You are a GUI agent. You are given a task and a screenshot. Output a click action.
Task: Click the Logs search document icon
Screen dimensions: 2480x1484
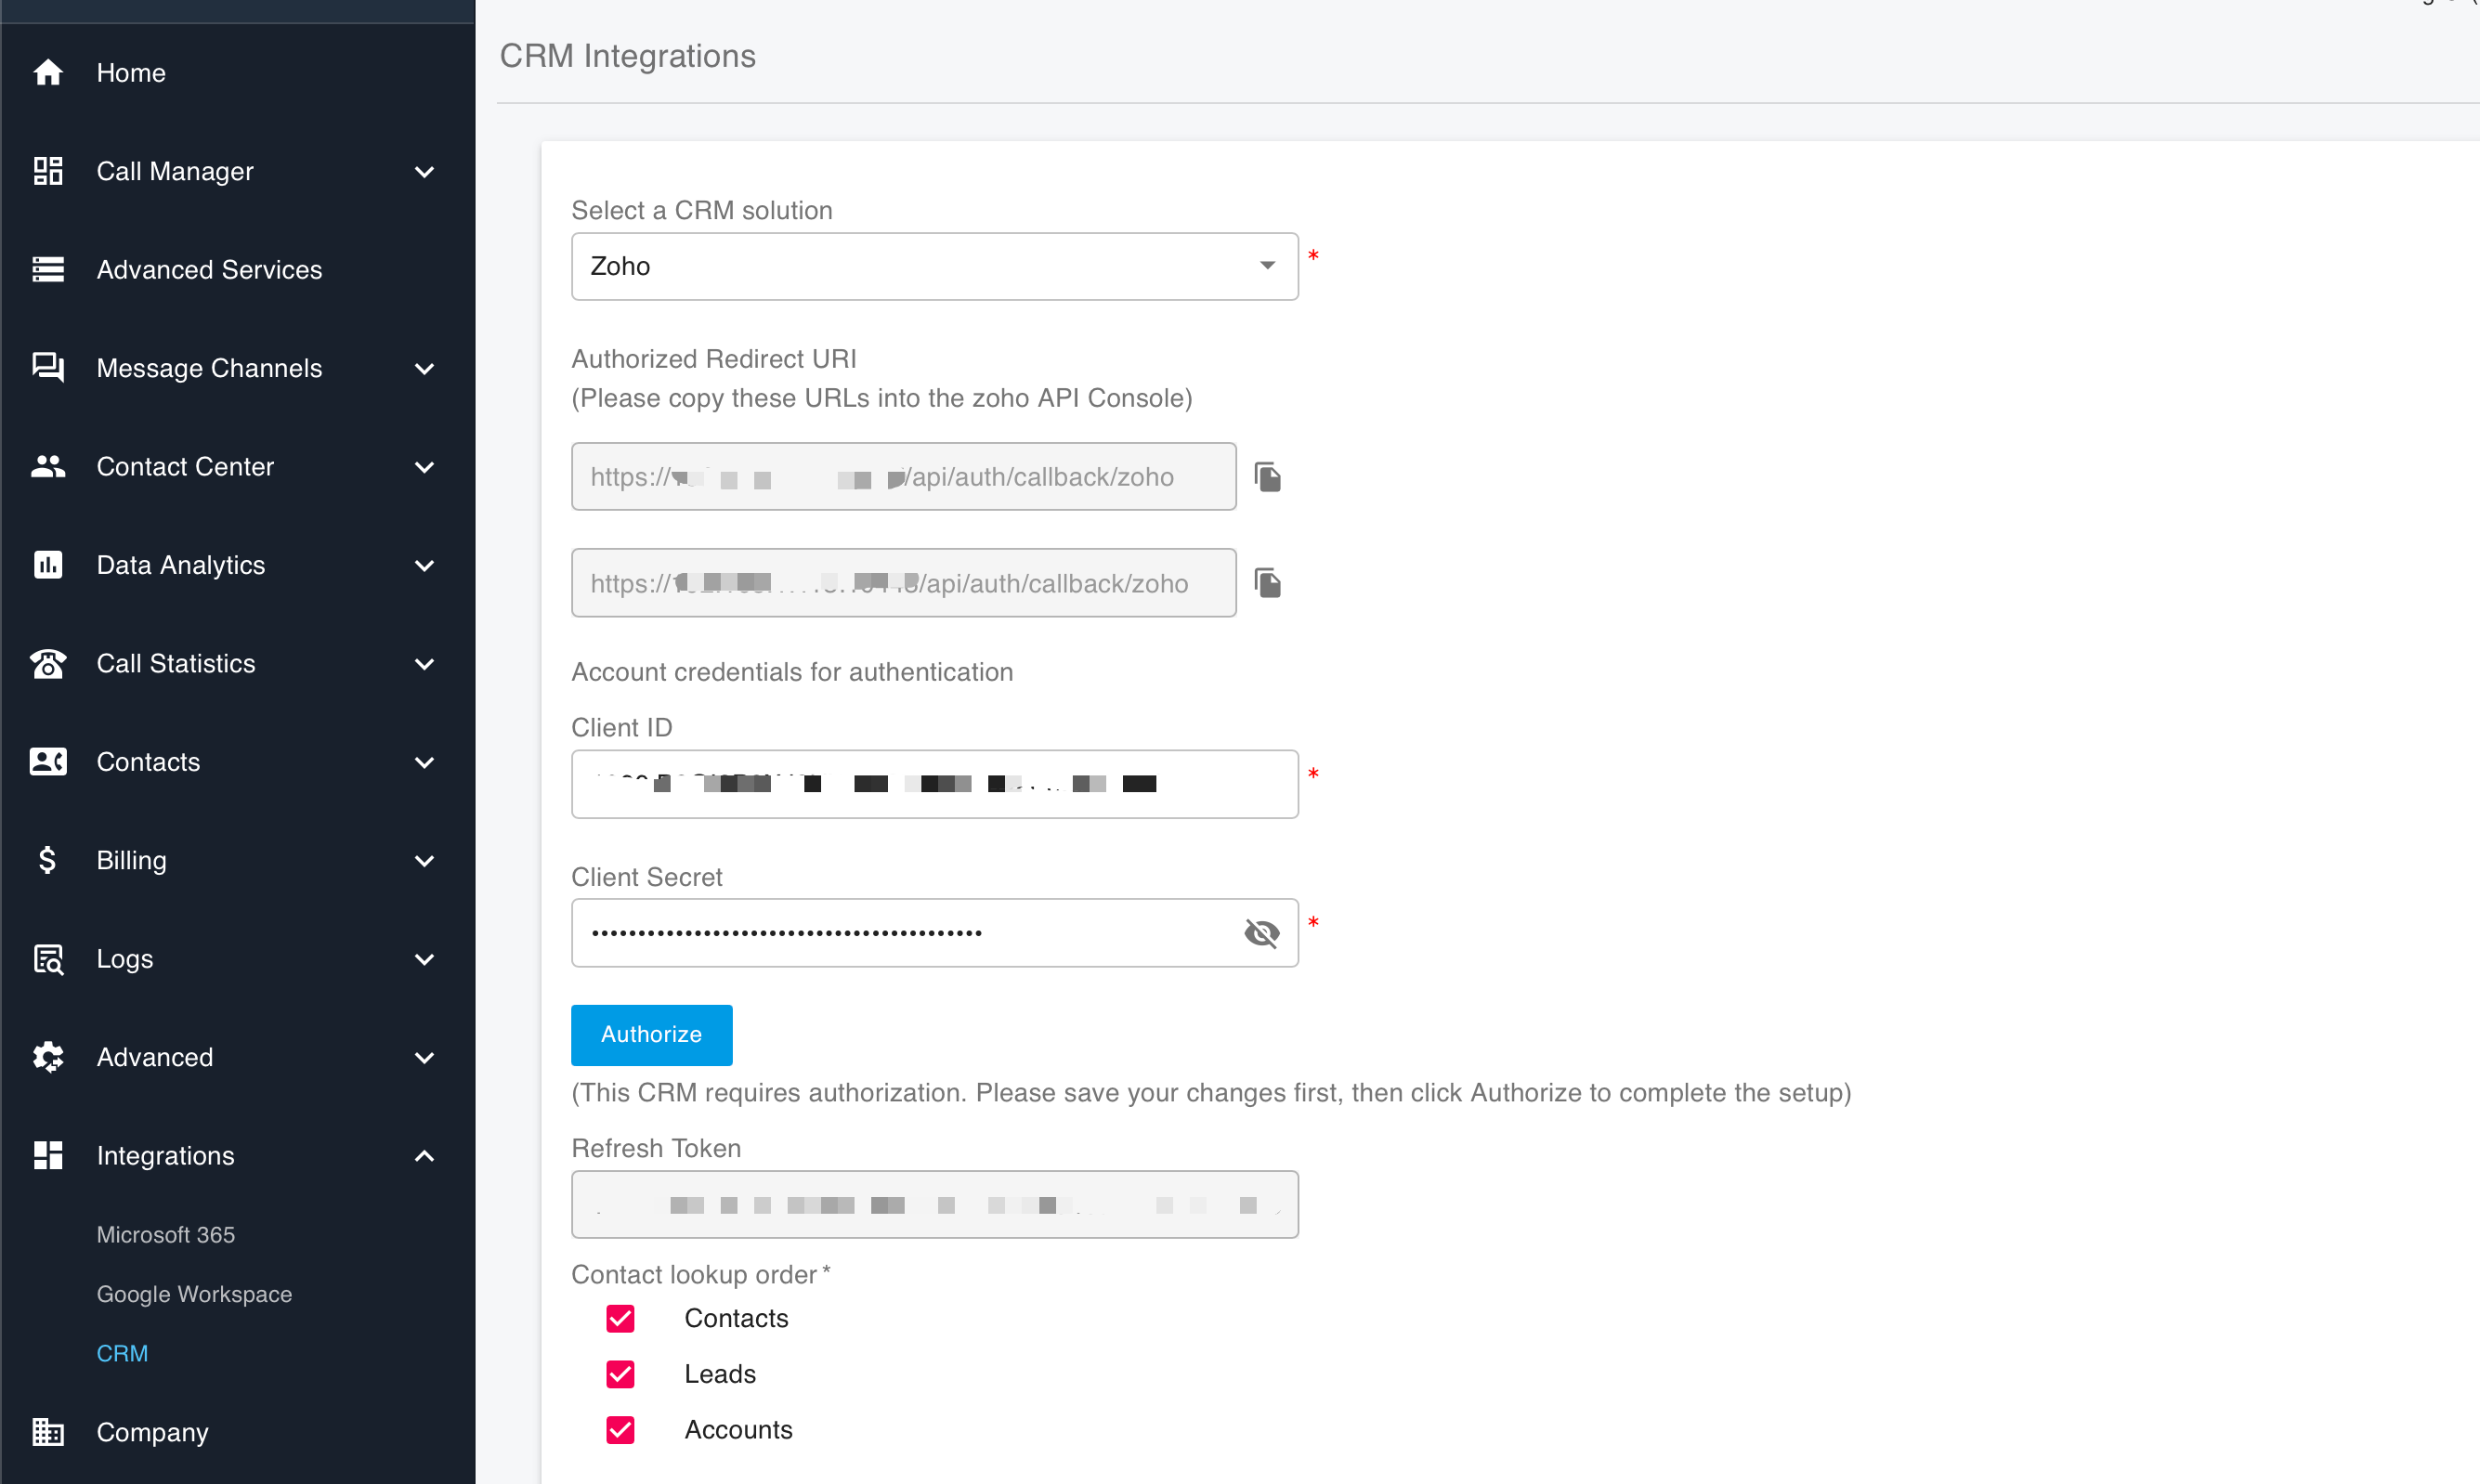click(x=47, y=959)
